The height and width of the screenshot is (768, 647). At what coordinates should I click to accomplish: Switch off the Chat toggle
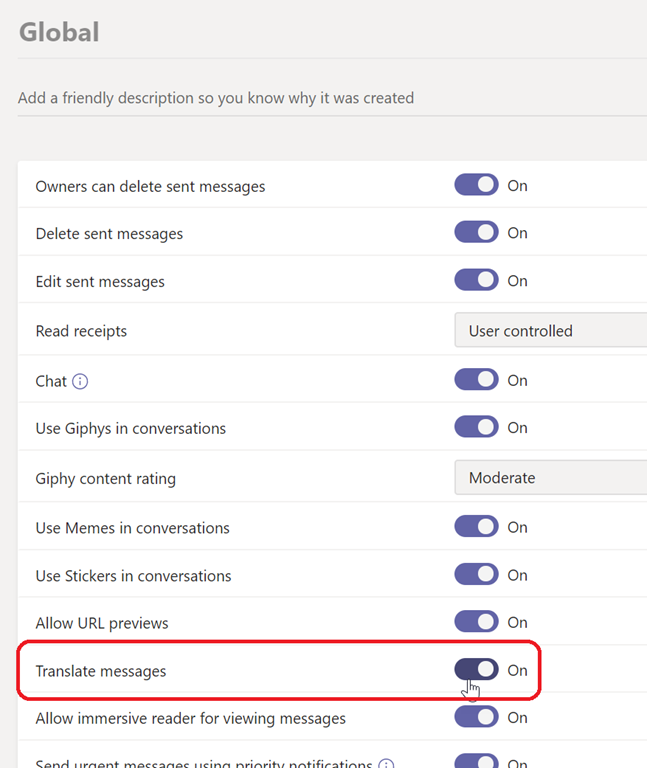(476, 380)
